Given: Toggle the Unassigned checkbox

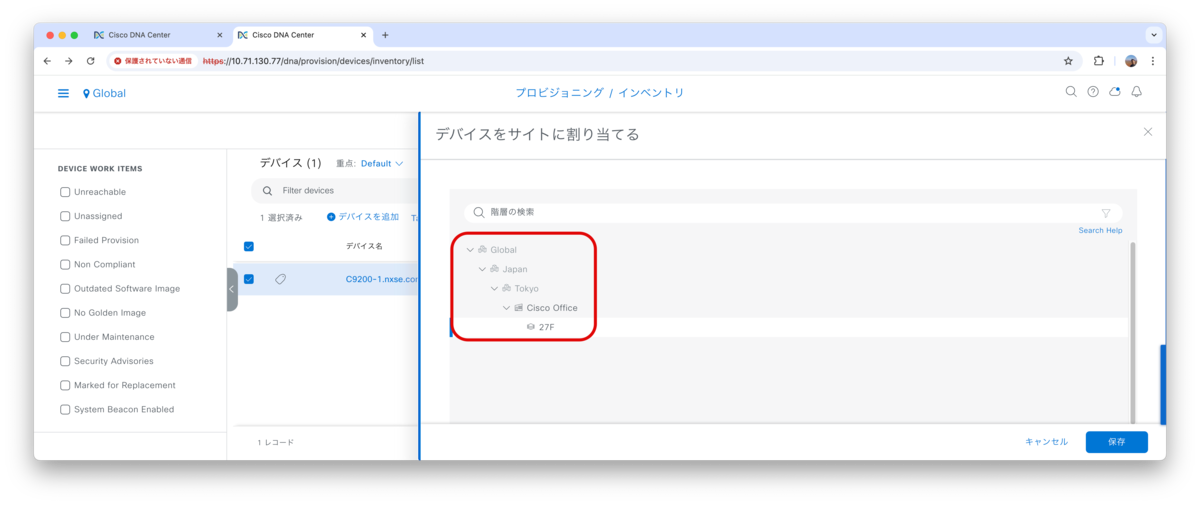Looking at the screenshot, I should (65, 216).
